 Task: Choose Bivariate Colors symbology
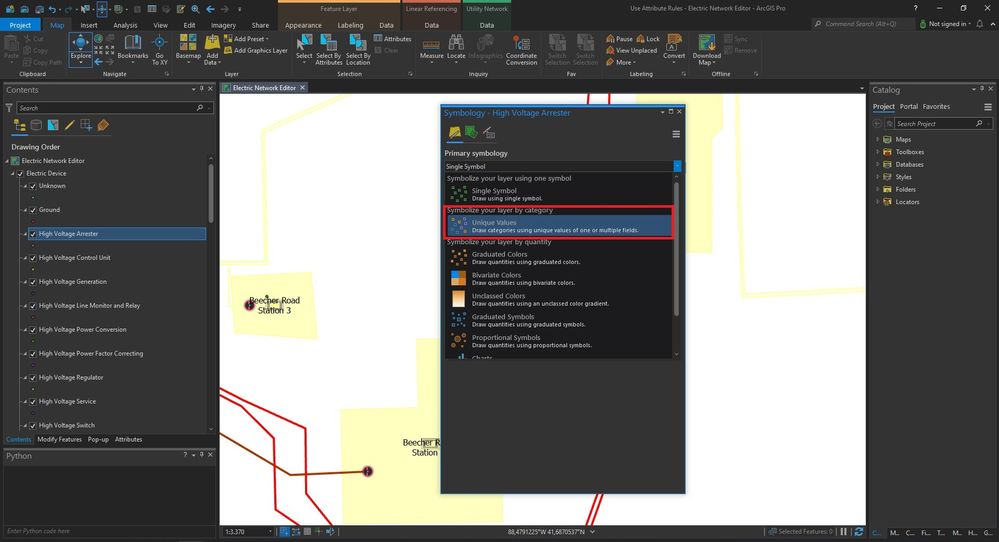click(x=559, y=278)
